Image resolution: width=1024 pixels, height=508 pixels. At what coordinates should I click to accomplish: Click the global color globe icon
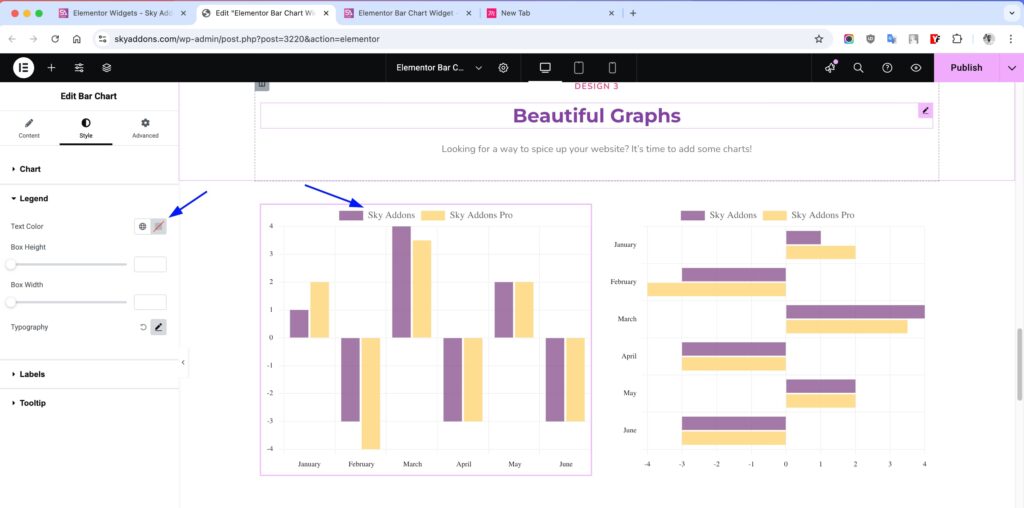142,227
